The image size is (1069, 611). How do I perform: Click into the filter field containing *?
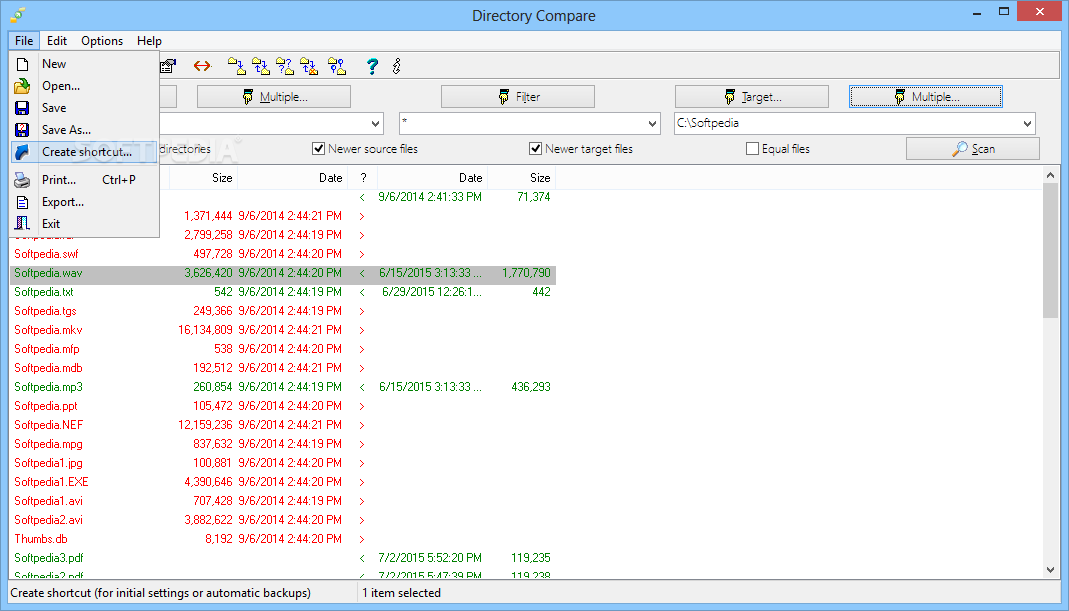(x=522, y=123)
